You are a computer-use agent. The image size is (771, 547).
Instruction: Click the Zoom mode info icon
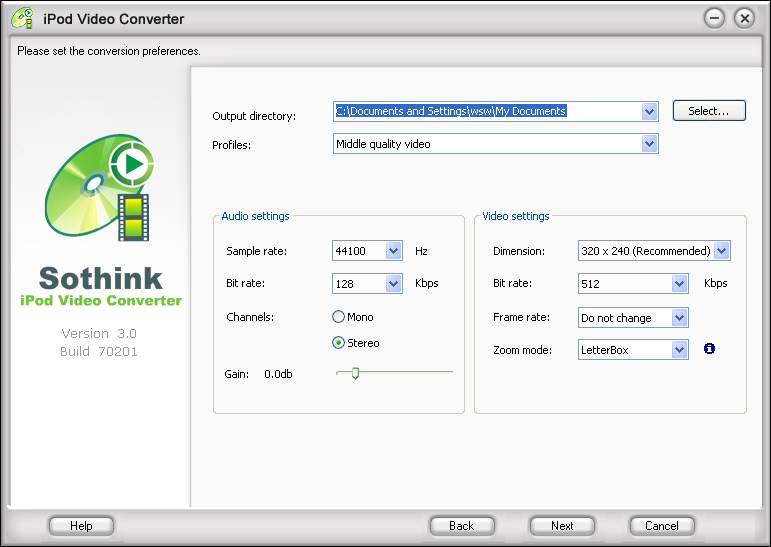coord(709,349)
